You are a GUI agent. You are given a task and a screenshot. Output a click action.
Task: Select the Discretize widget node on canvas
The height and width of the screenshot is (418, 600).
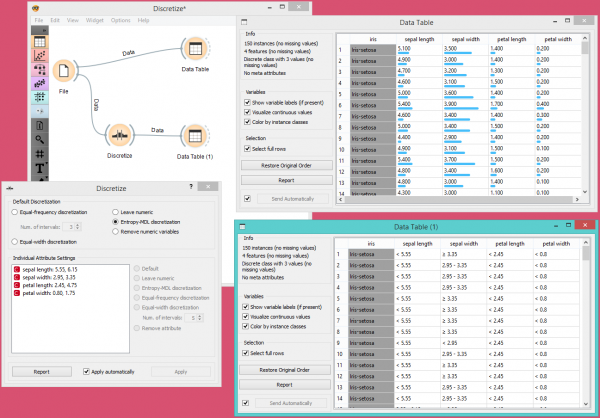119,133
